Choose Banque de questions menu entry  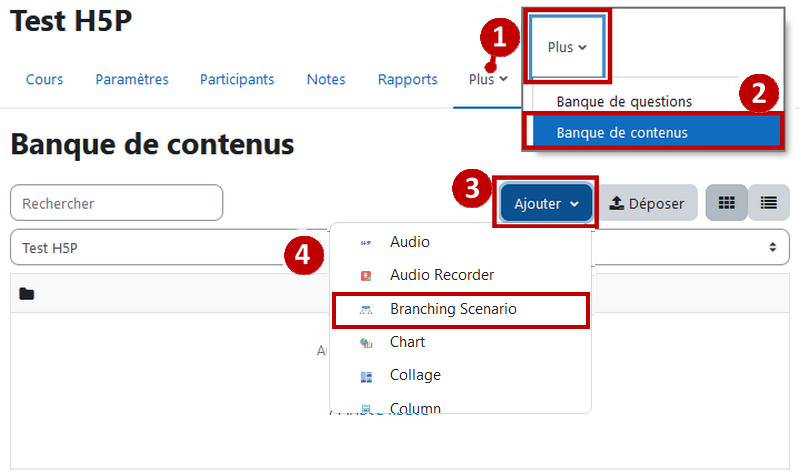[x=624, y=102]
